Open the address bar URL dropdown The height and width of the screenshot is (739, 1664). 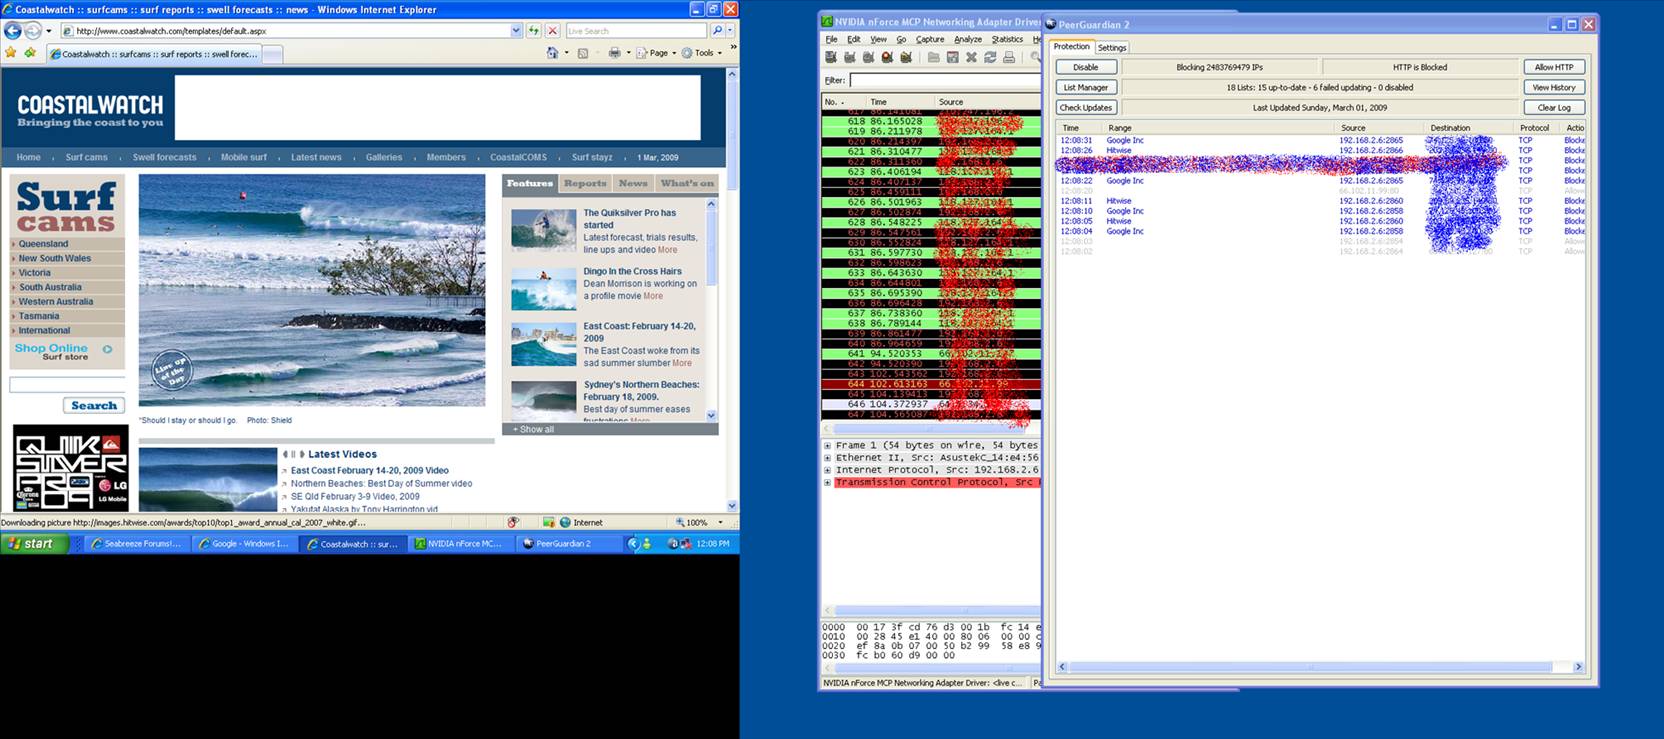point(516,31)
